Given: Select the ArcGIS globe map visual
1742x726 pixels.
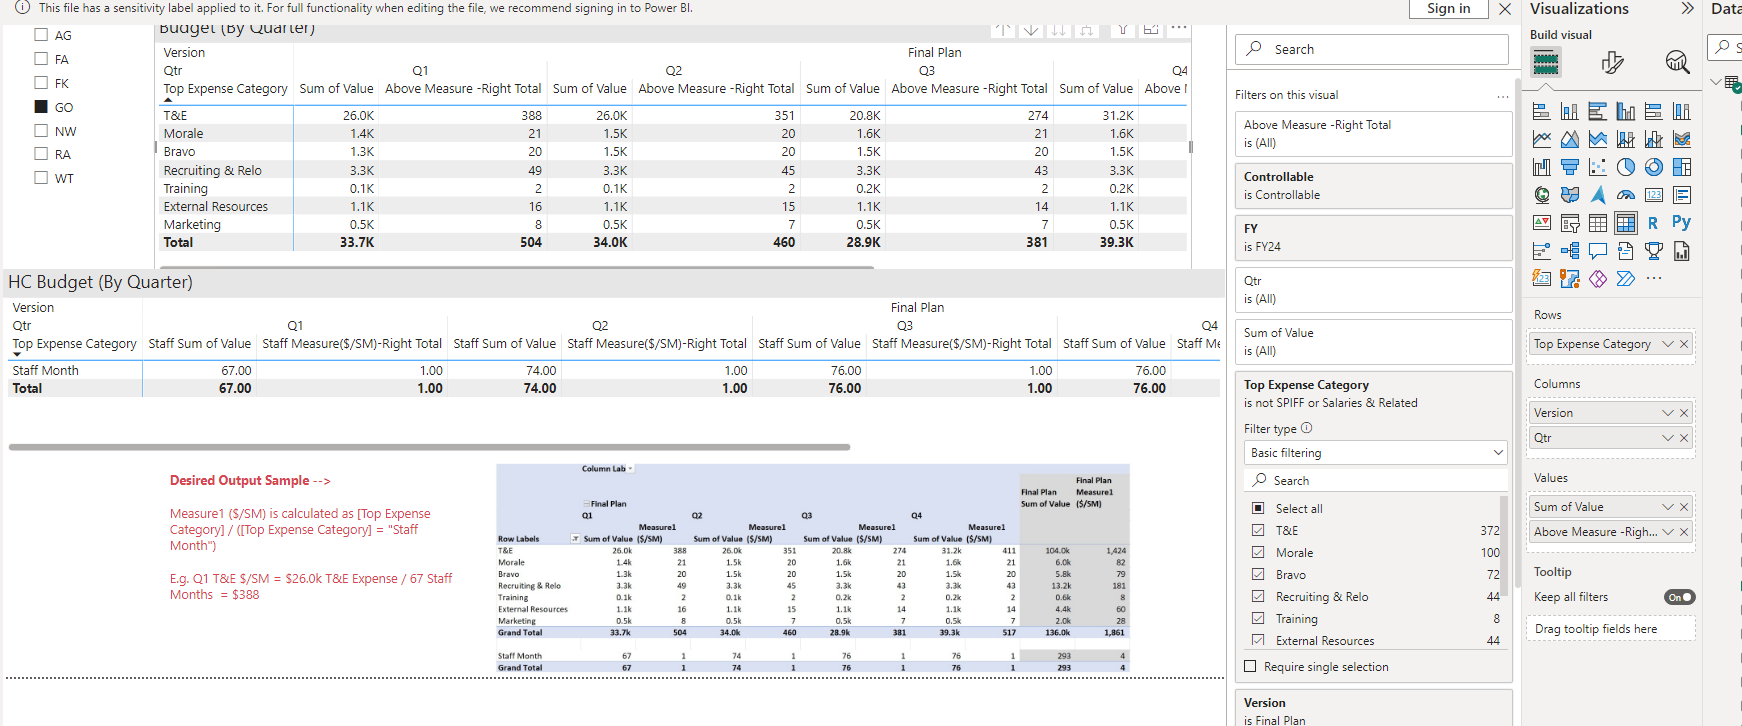Looking at the screenshot, I should coord(1542,195).
